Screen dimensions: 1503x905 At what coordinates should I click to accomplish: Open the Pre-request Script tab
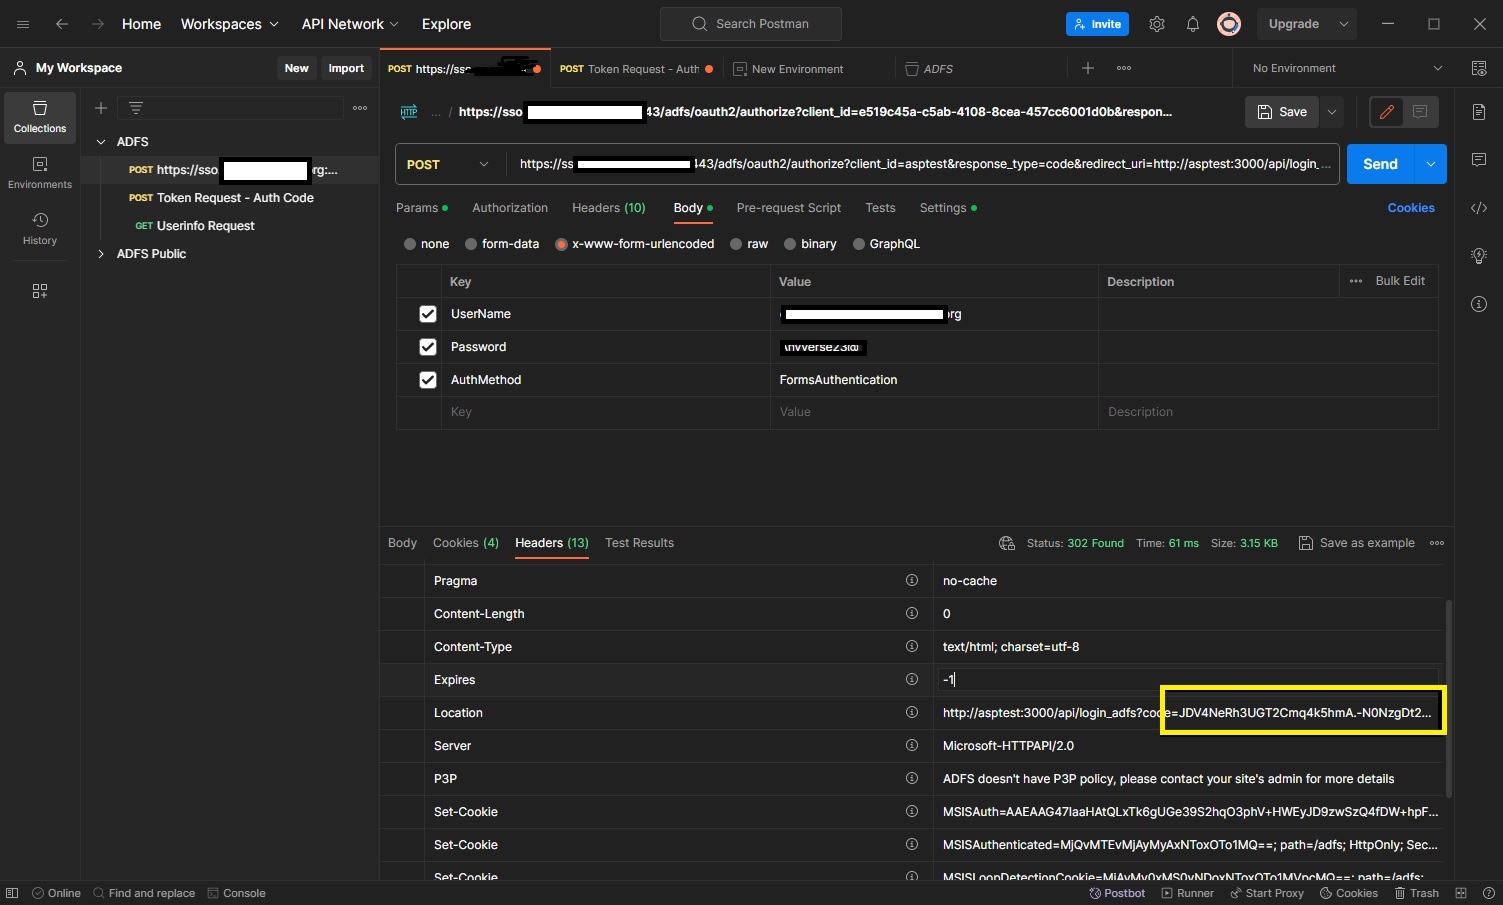tap(789, 208)
